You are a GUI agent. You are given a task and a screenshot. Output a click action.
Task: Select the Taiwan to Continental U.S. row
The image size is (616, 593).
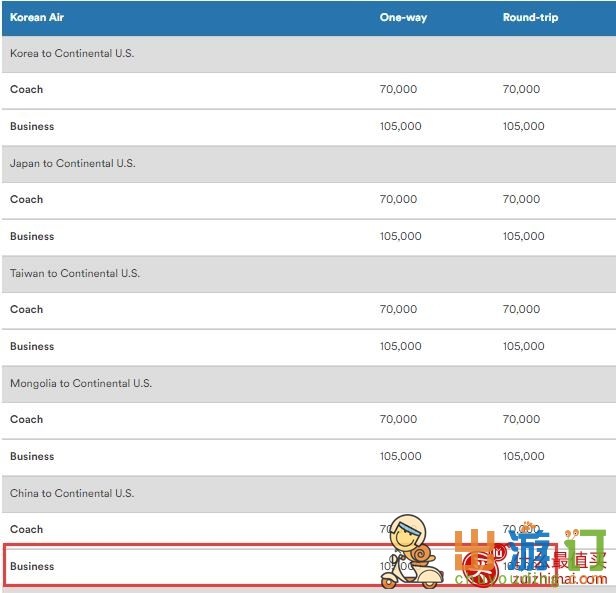309,274
